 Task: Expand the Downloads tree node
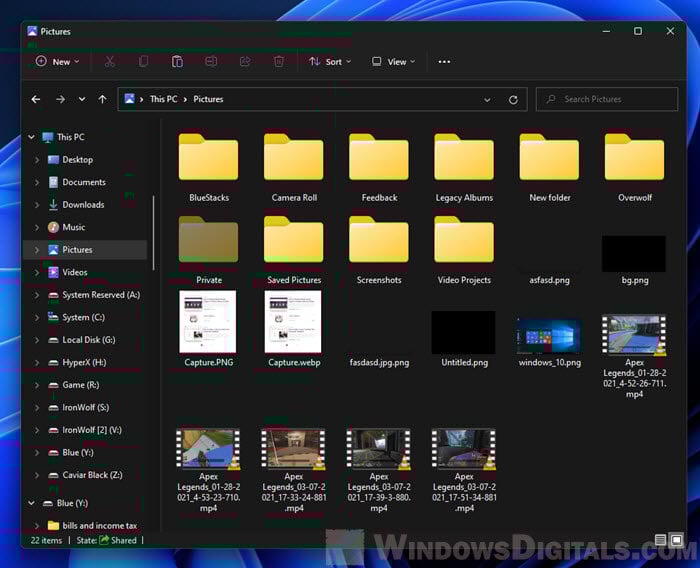[x=37, y=205]
